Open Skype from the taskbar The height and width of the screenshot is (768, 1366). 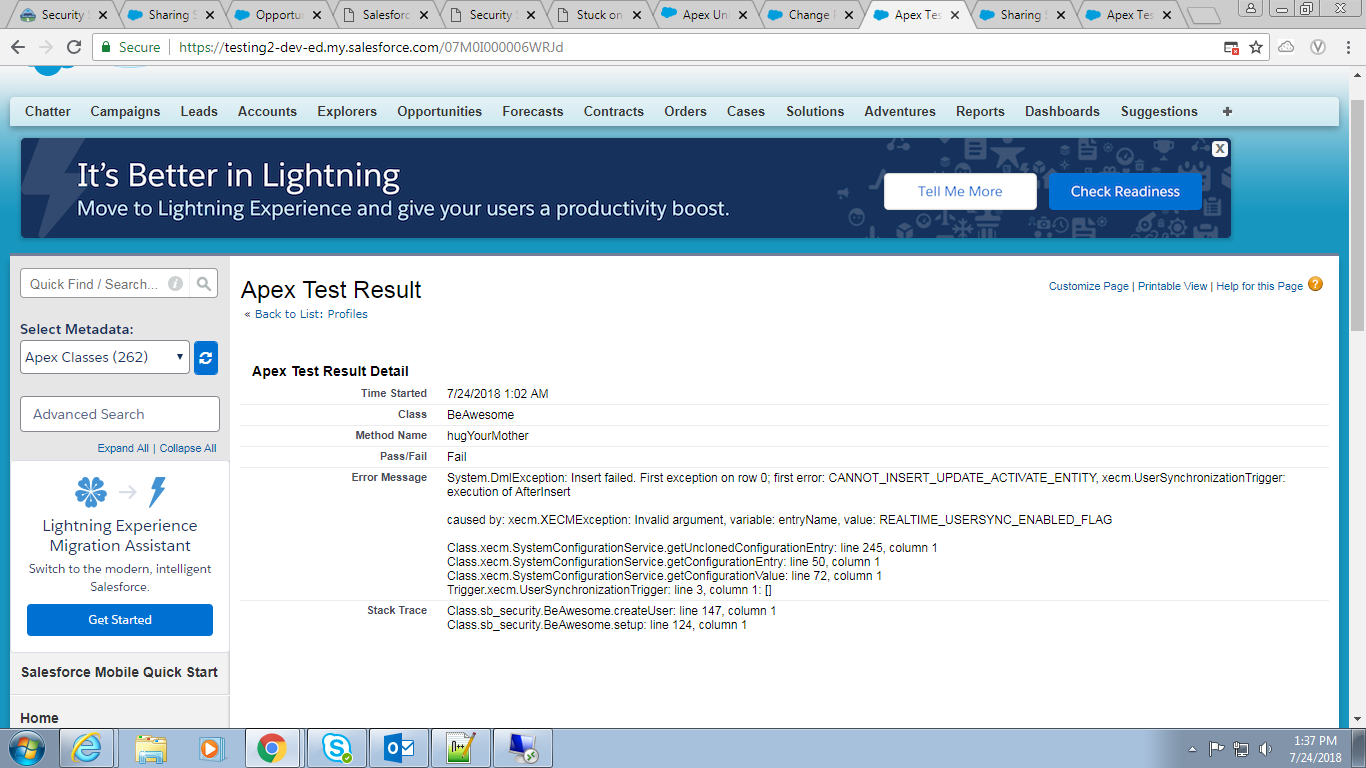(336, 748)
